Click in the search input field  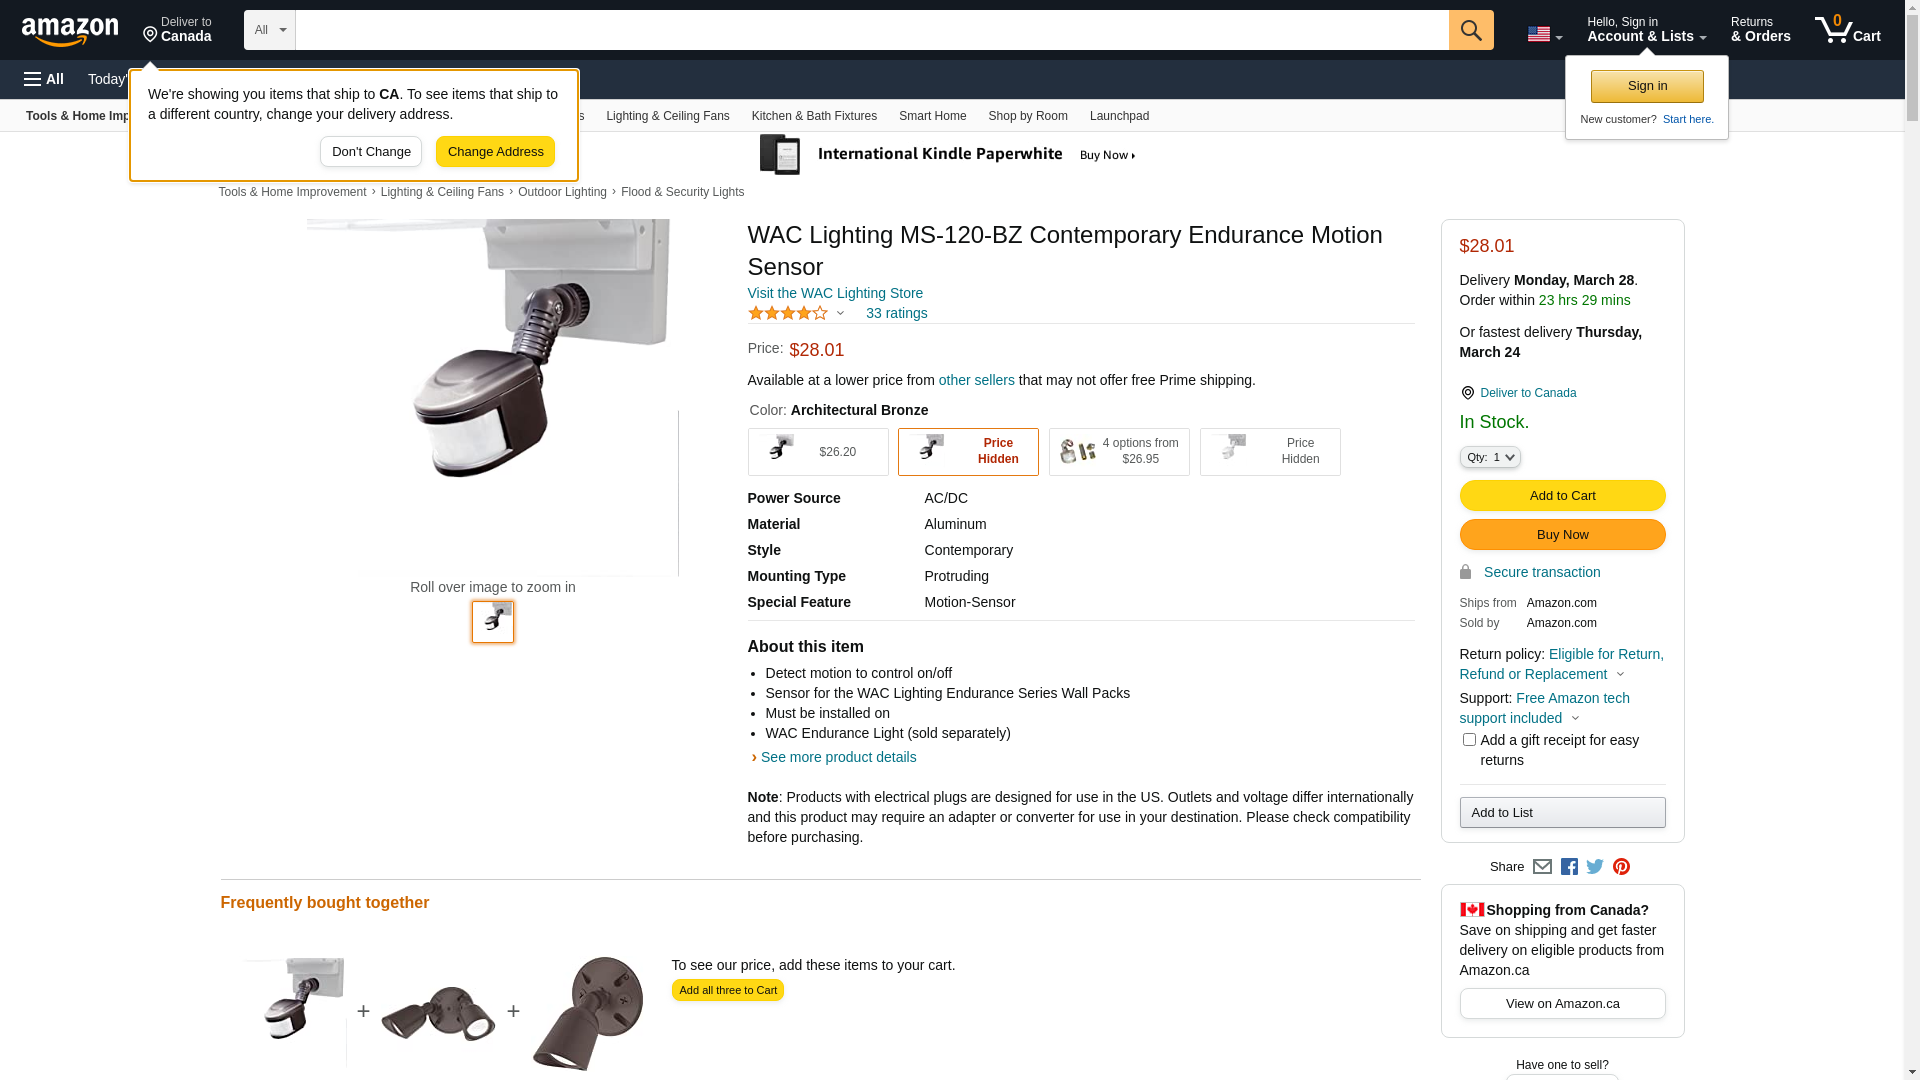(871, 30)
